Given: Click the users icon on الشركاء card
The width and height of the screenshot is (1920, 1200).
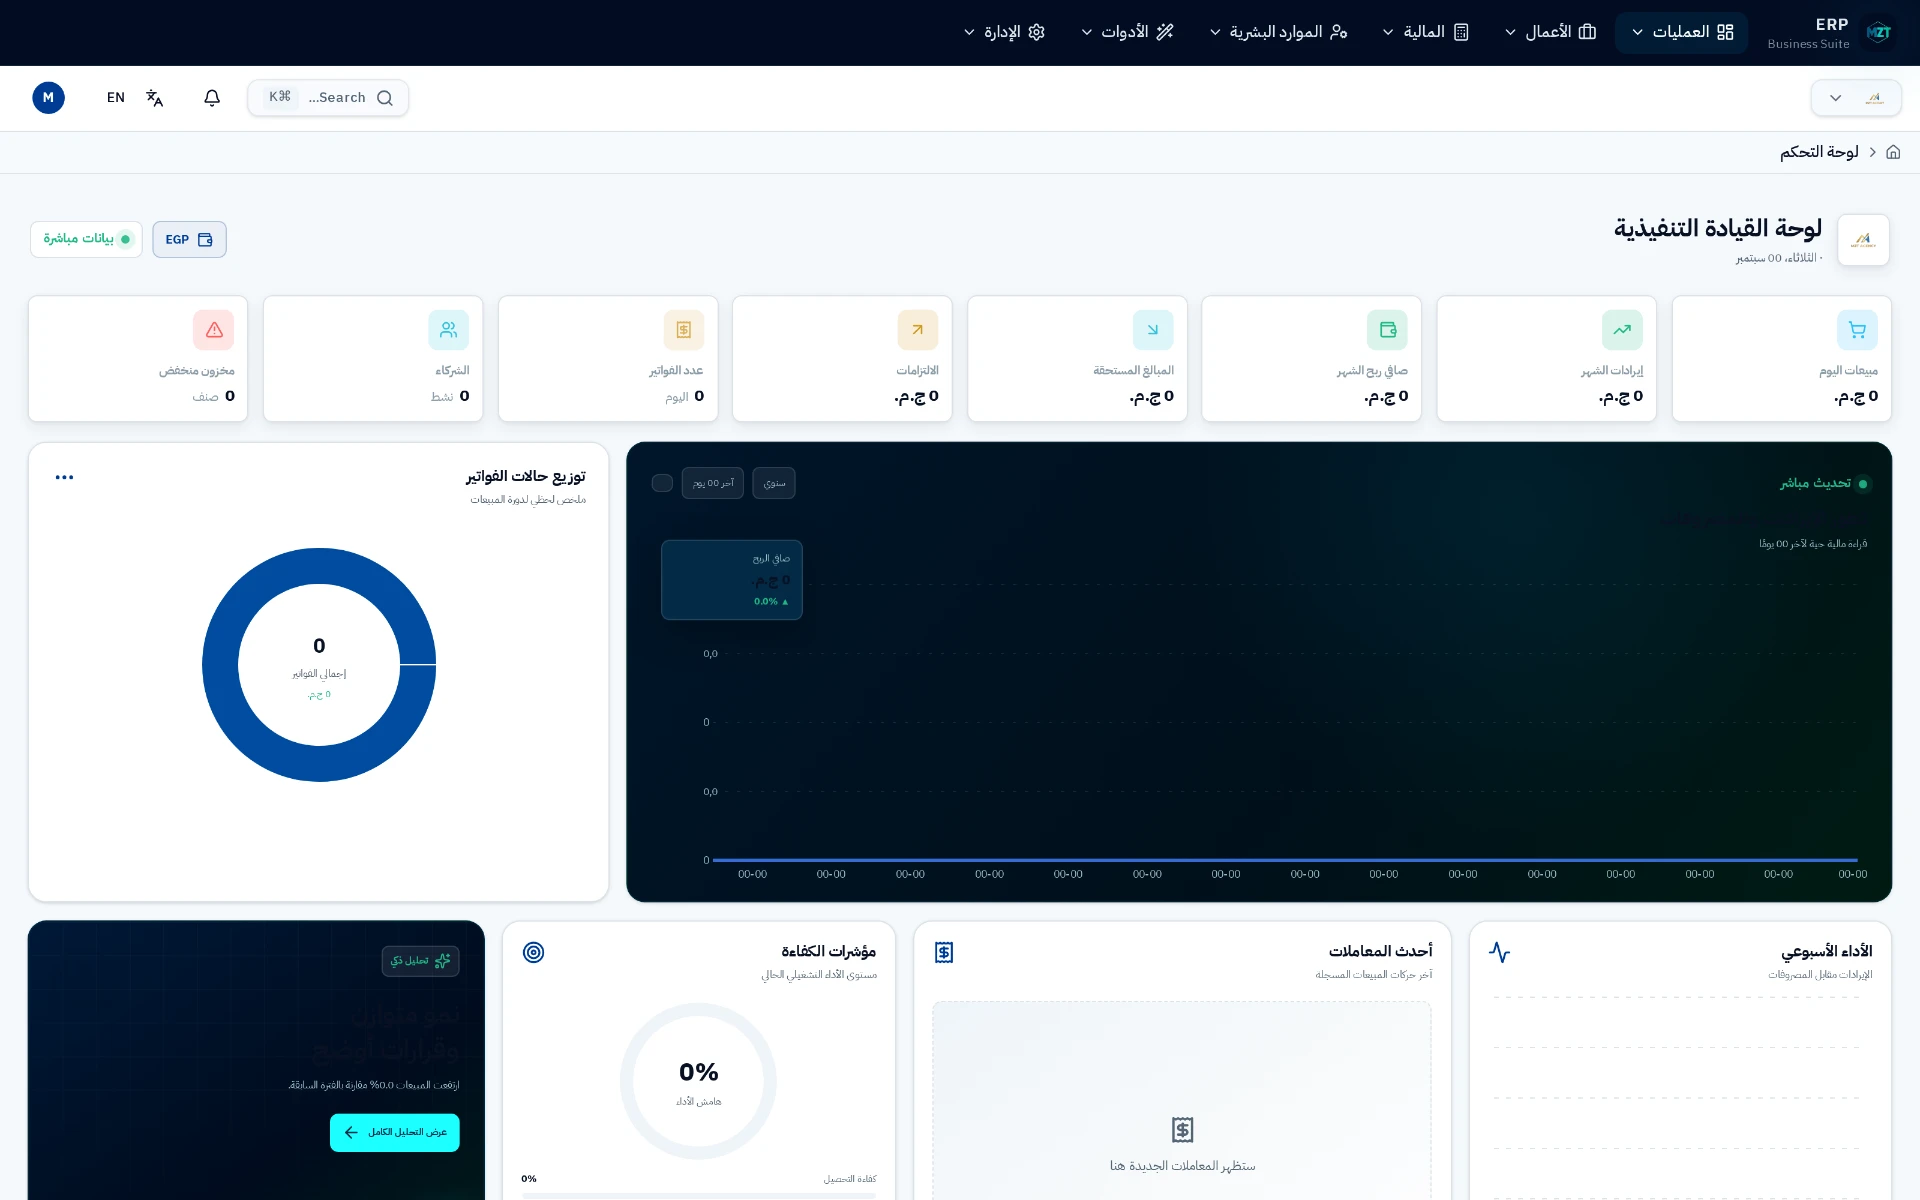Looking at the screenshot, I should point(449,330).
